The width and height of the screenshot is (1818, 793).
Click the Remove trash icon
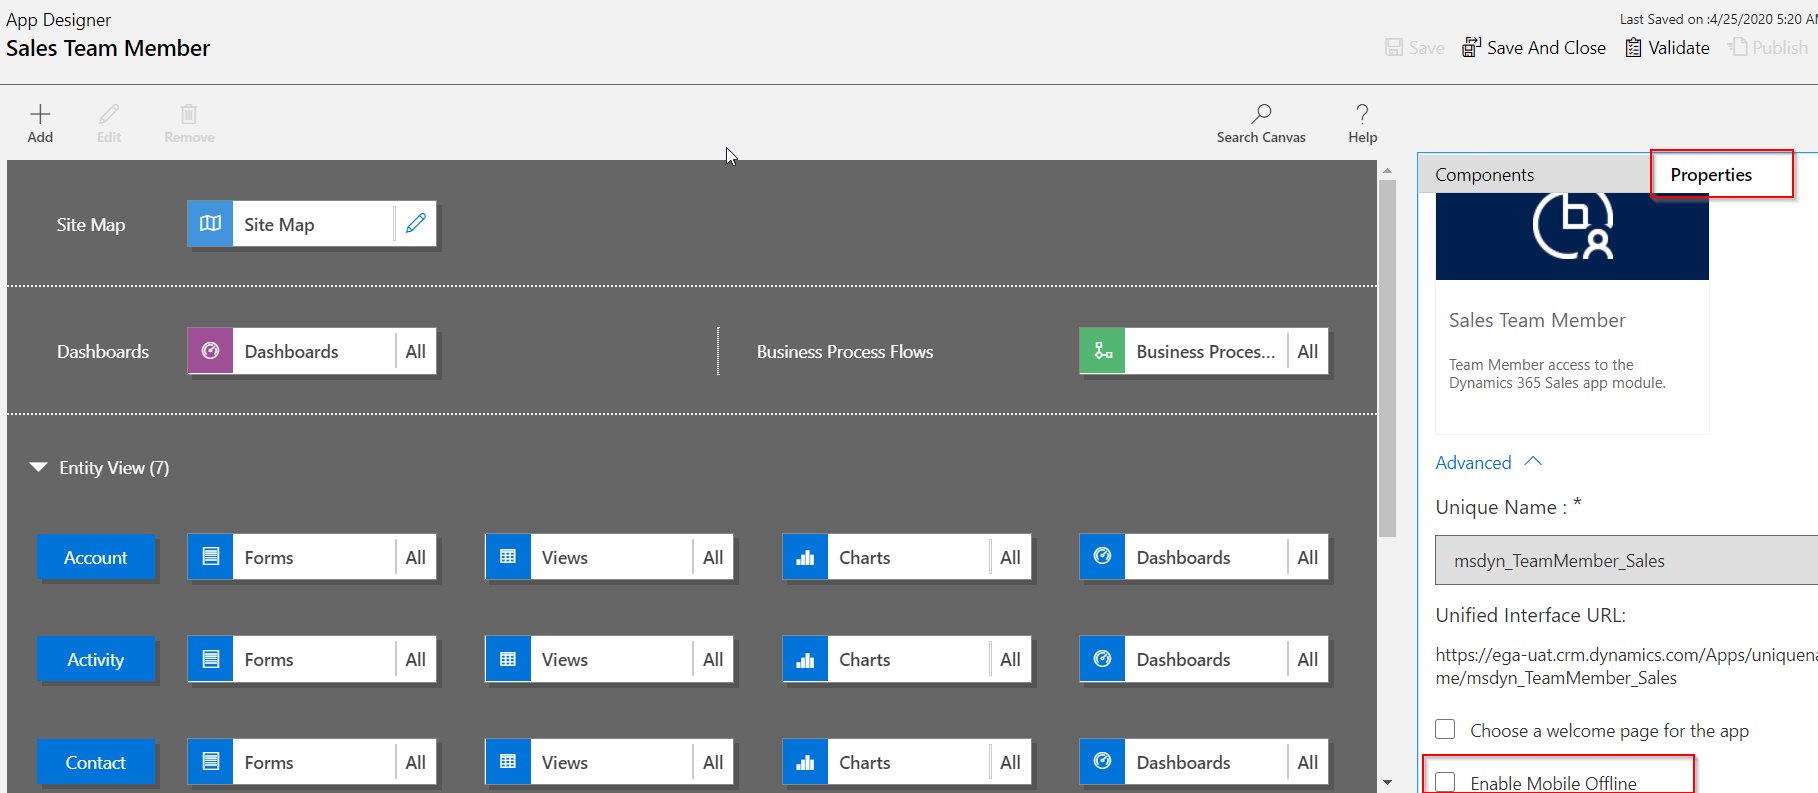point(189,114)
